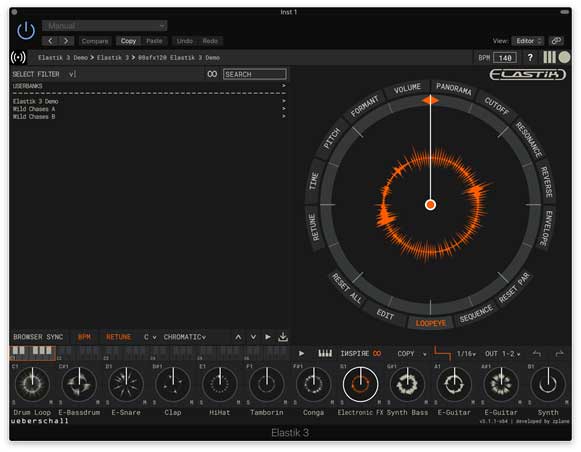Click the round light circle icon
The width and height of the screenshot is (581, 452).
pos(564,57)
